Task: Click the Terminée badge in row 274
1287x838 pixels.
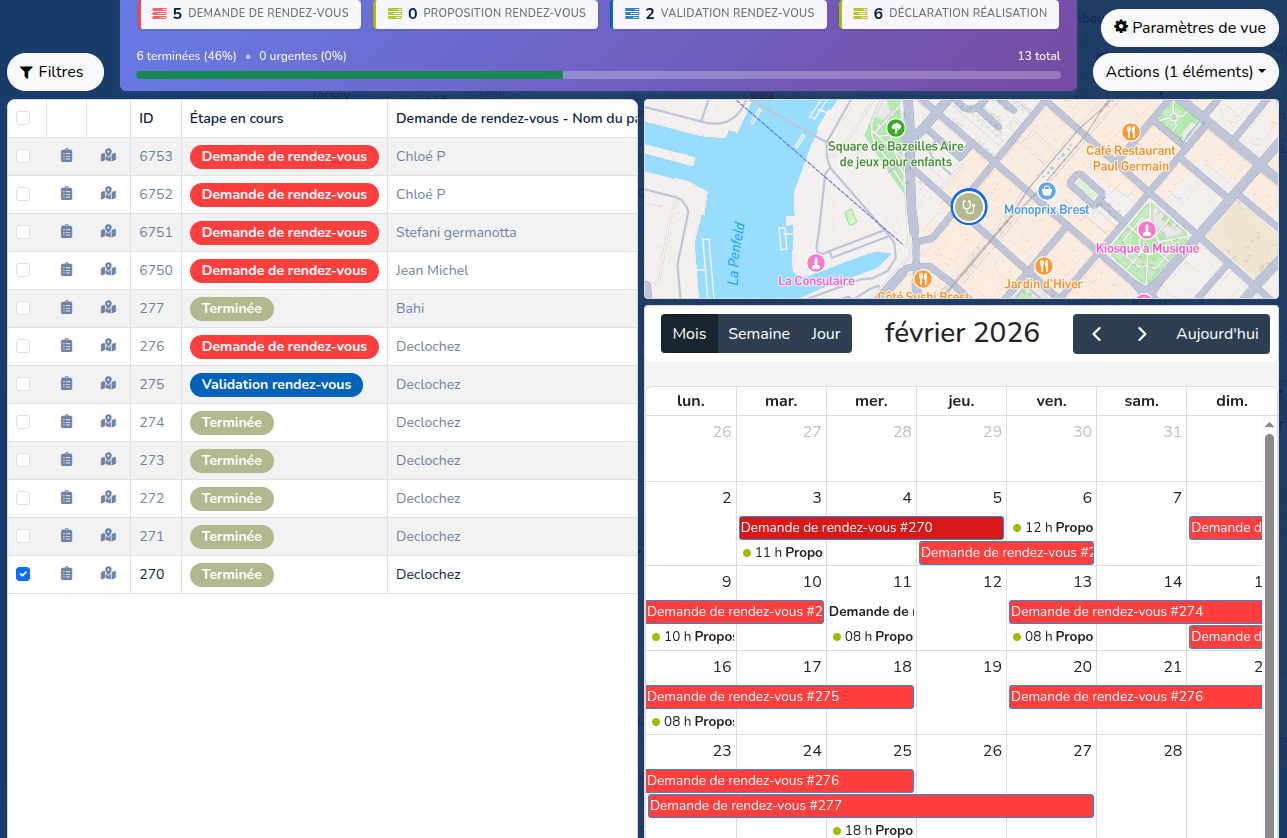Action: (x=232, y=422)
